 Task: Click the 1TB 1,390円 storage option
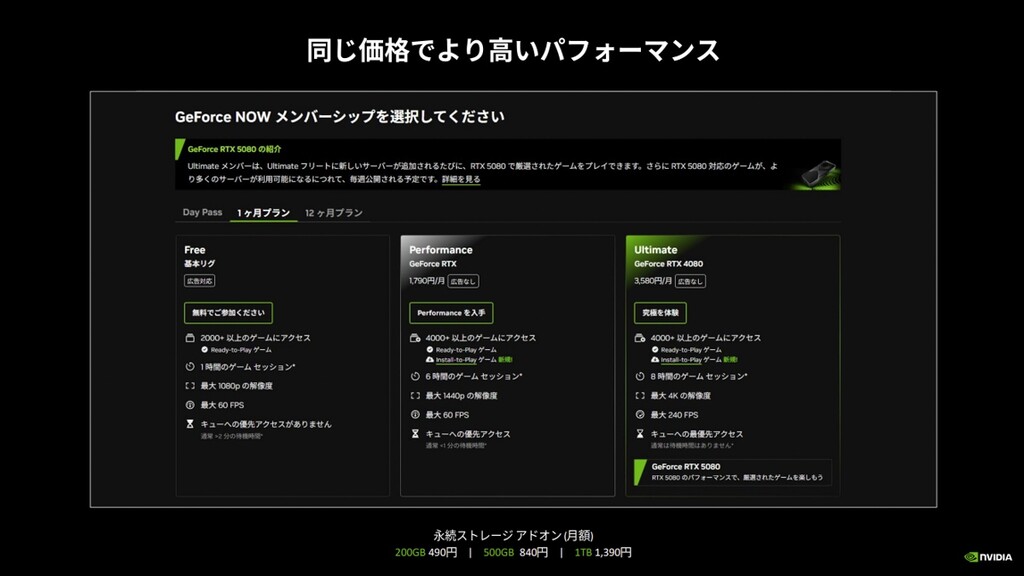[x=603, y=552]
